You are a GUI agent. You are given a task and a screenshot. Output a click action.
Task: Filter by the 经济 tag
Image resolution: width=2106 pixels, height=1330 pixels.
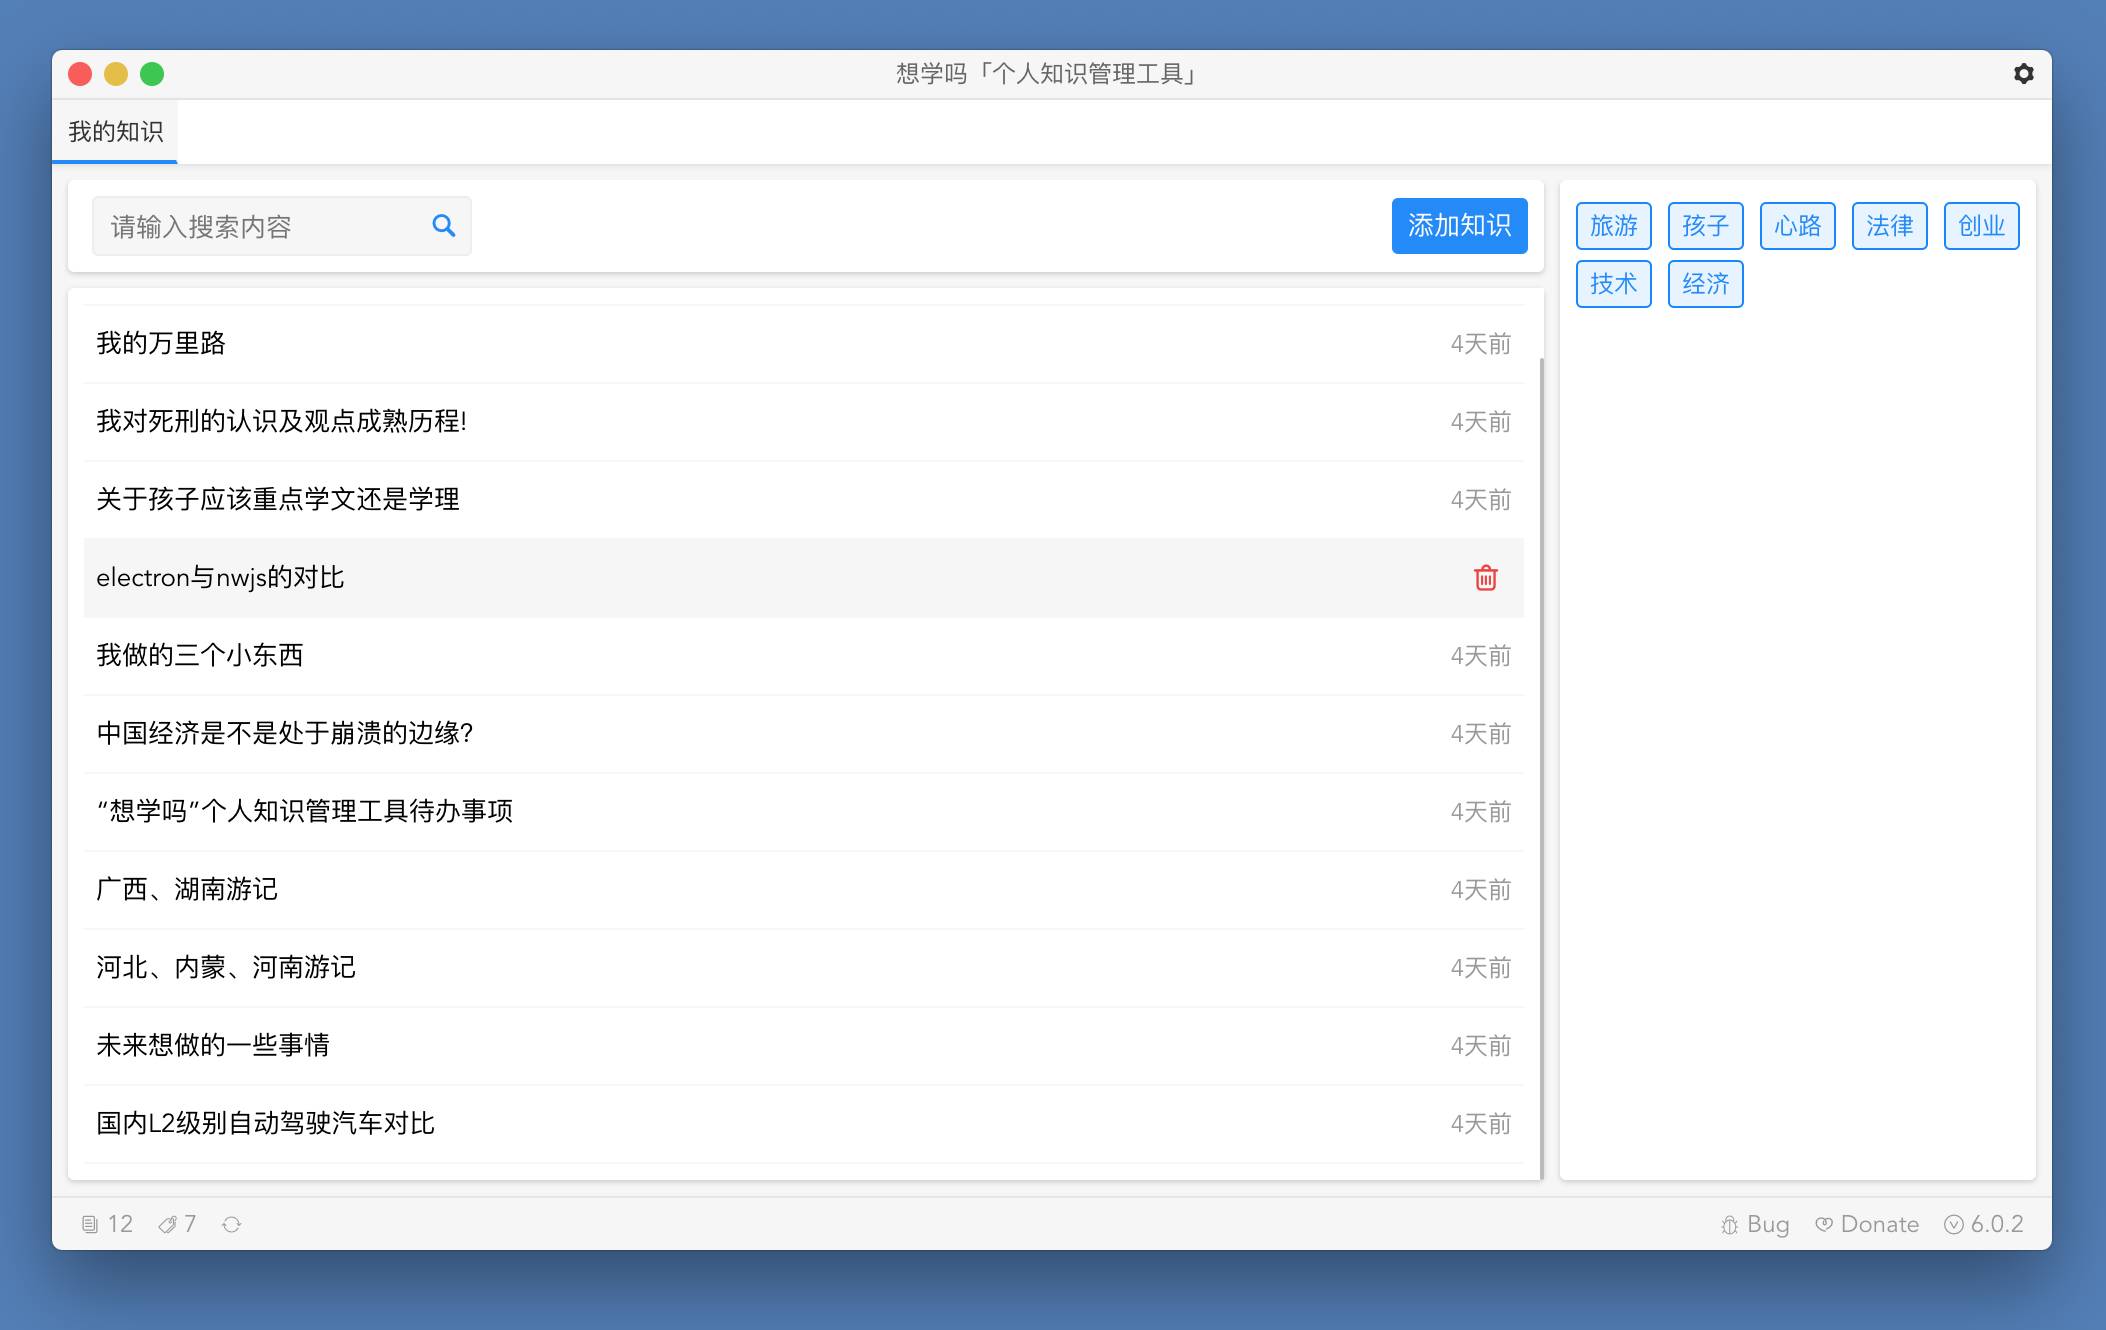(x=1705, y=284)
